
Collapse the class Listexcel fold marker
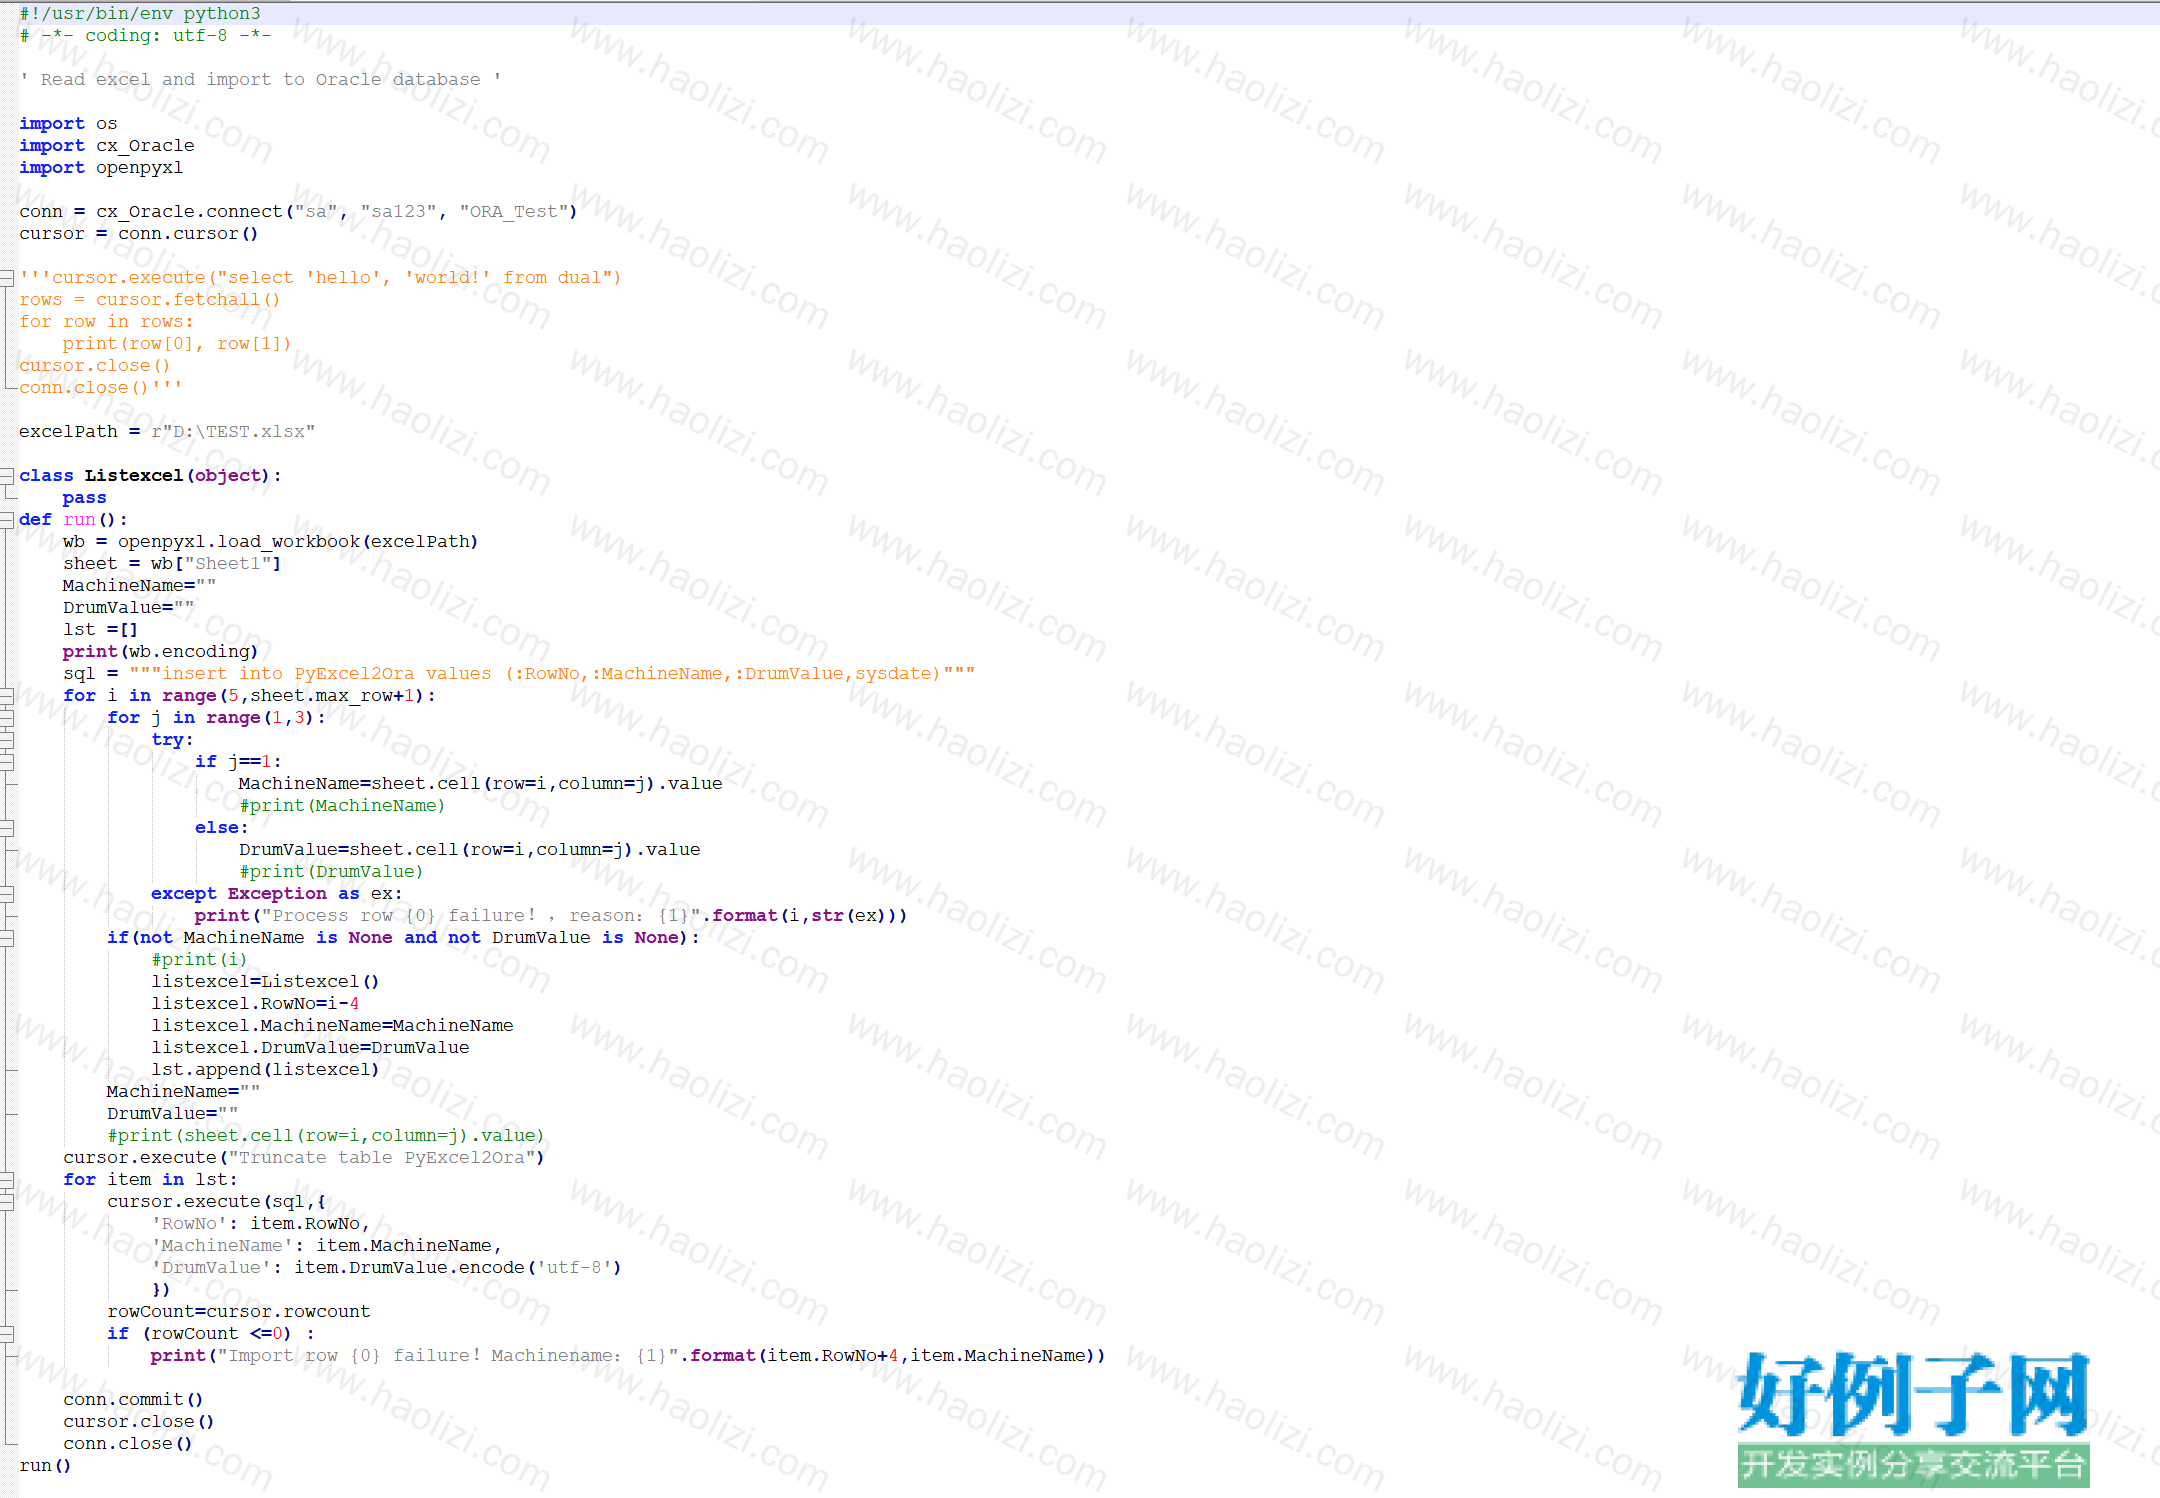tap(6, 475)
